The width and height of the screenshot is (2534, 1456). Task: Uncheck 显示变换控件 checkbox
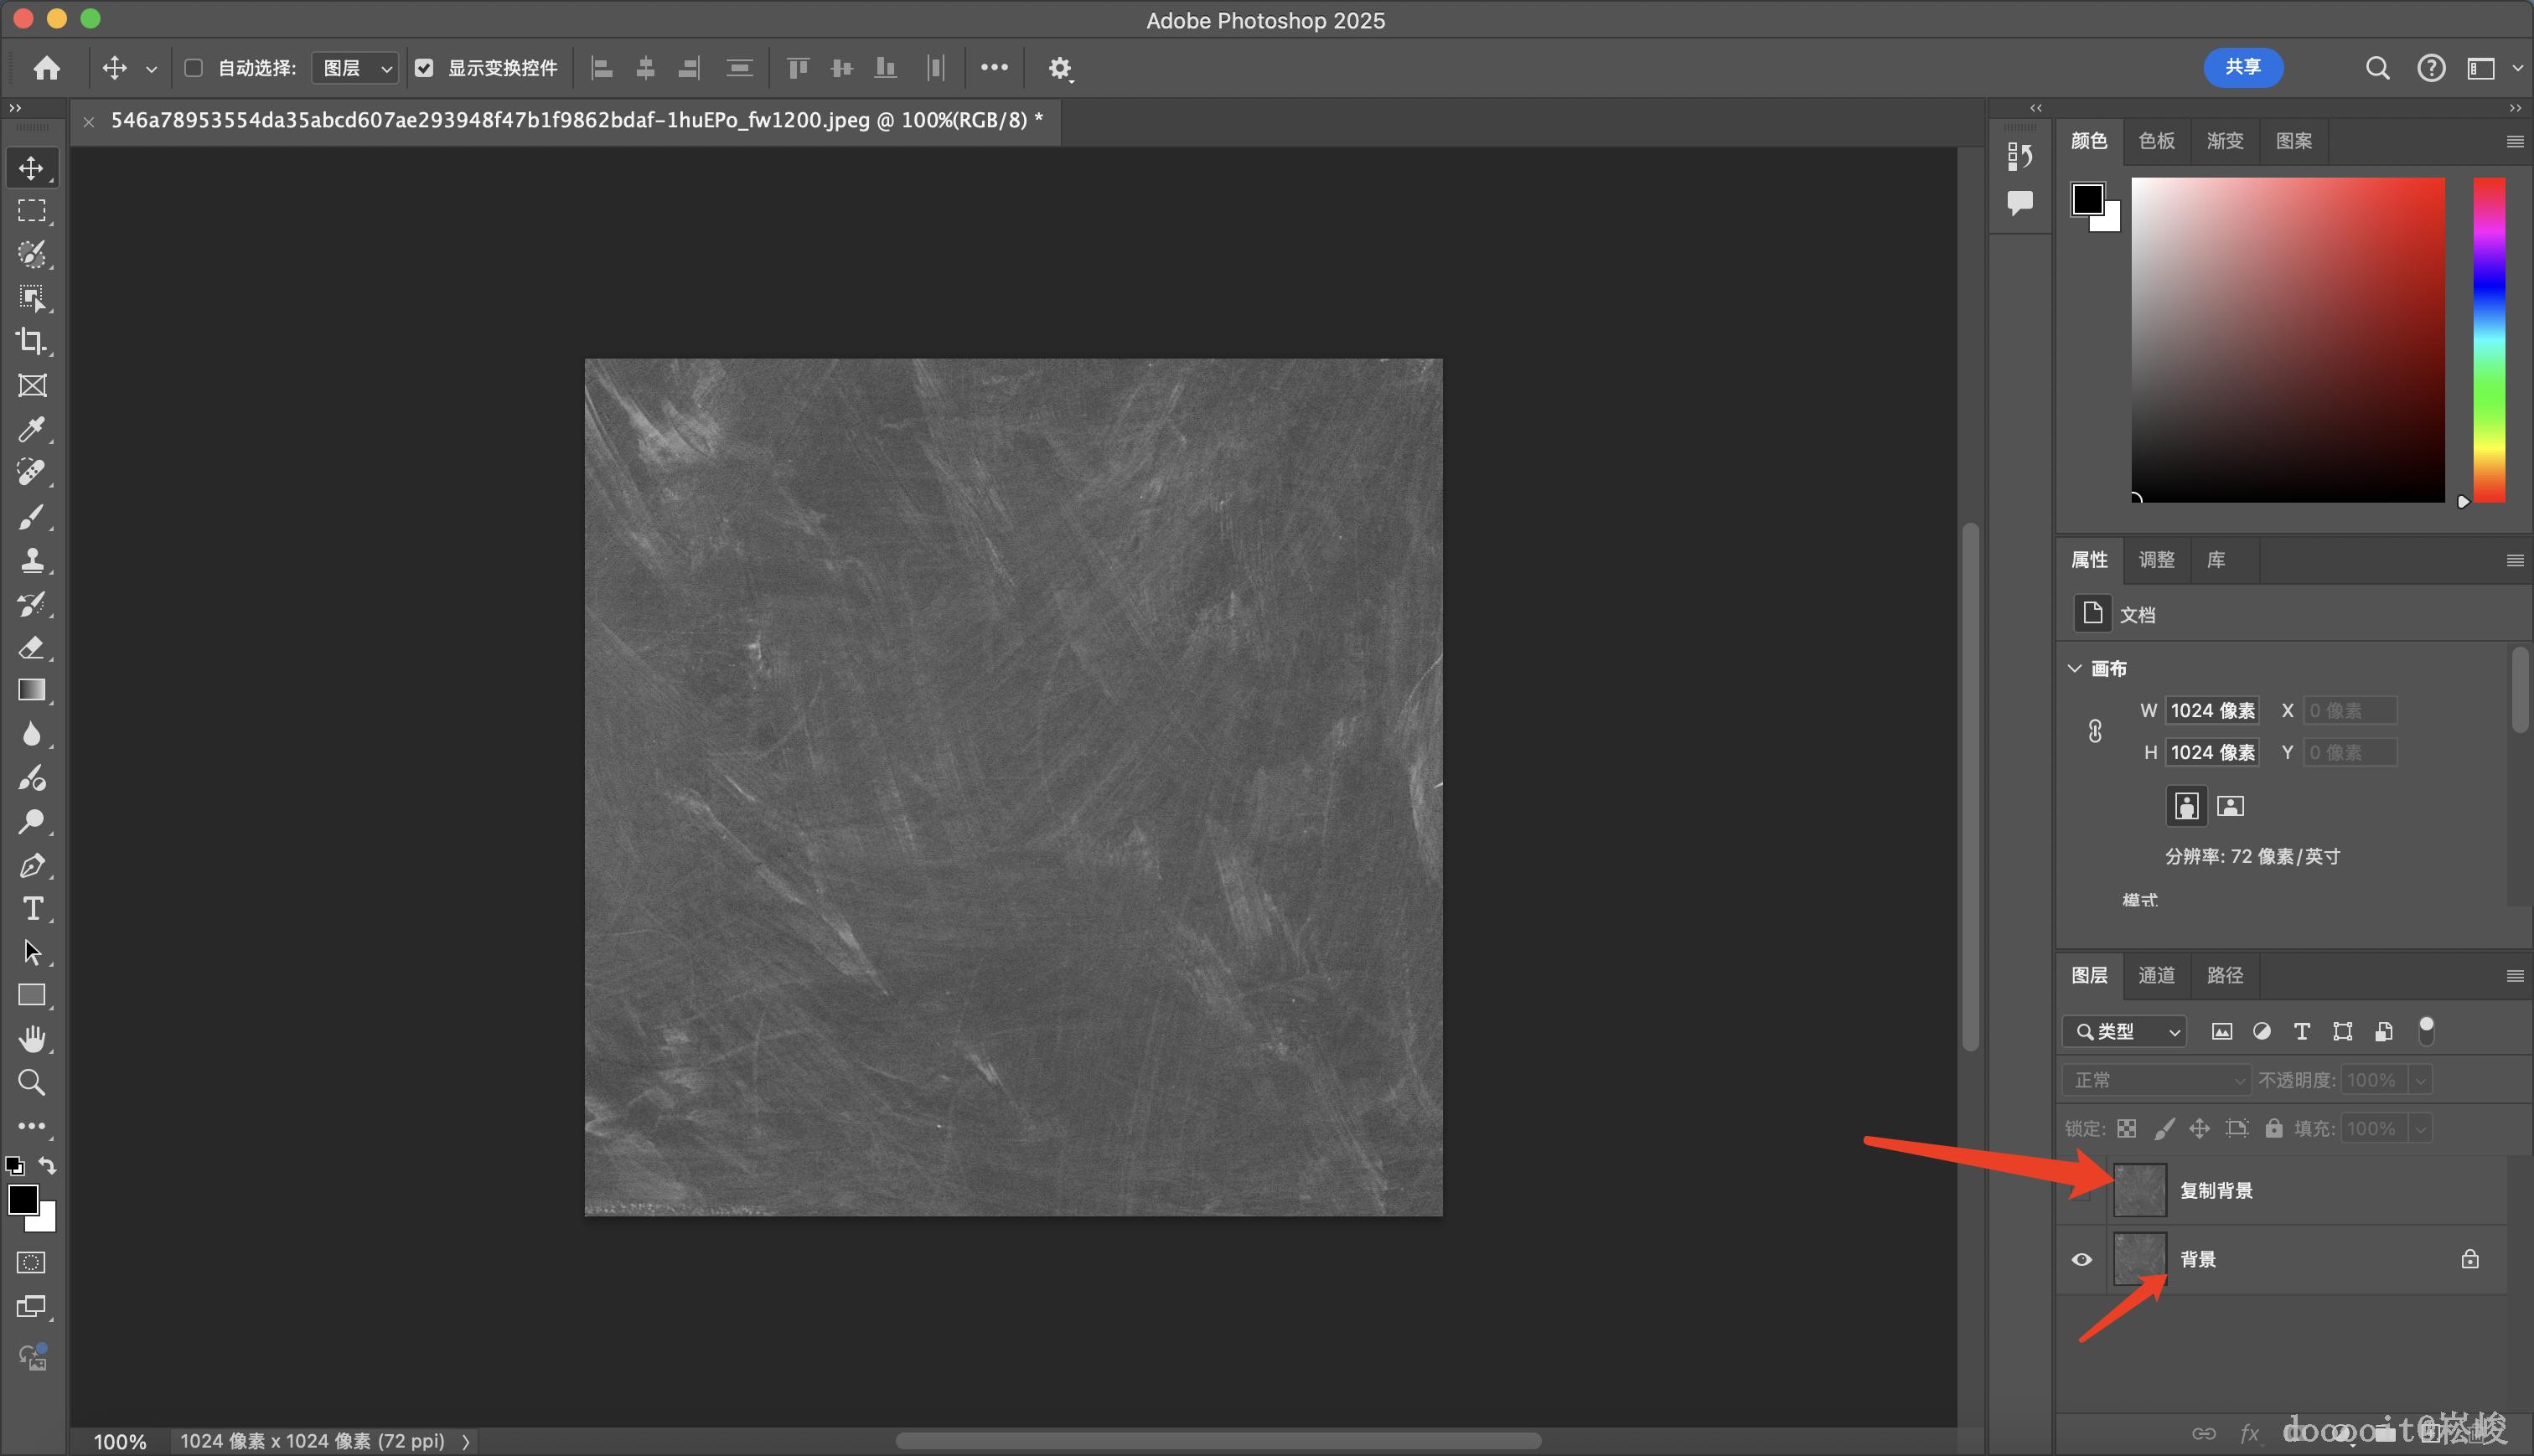pyautogui.click(x=424, y=68)
